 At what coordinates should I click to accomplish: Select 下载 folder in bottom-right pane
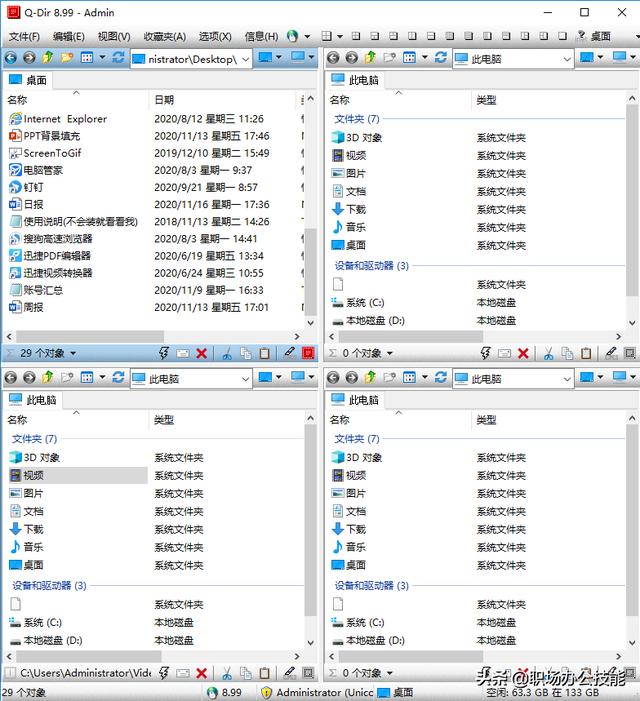click(x=349, y=529)
